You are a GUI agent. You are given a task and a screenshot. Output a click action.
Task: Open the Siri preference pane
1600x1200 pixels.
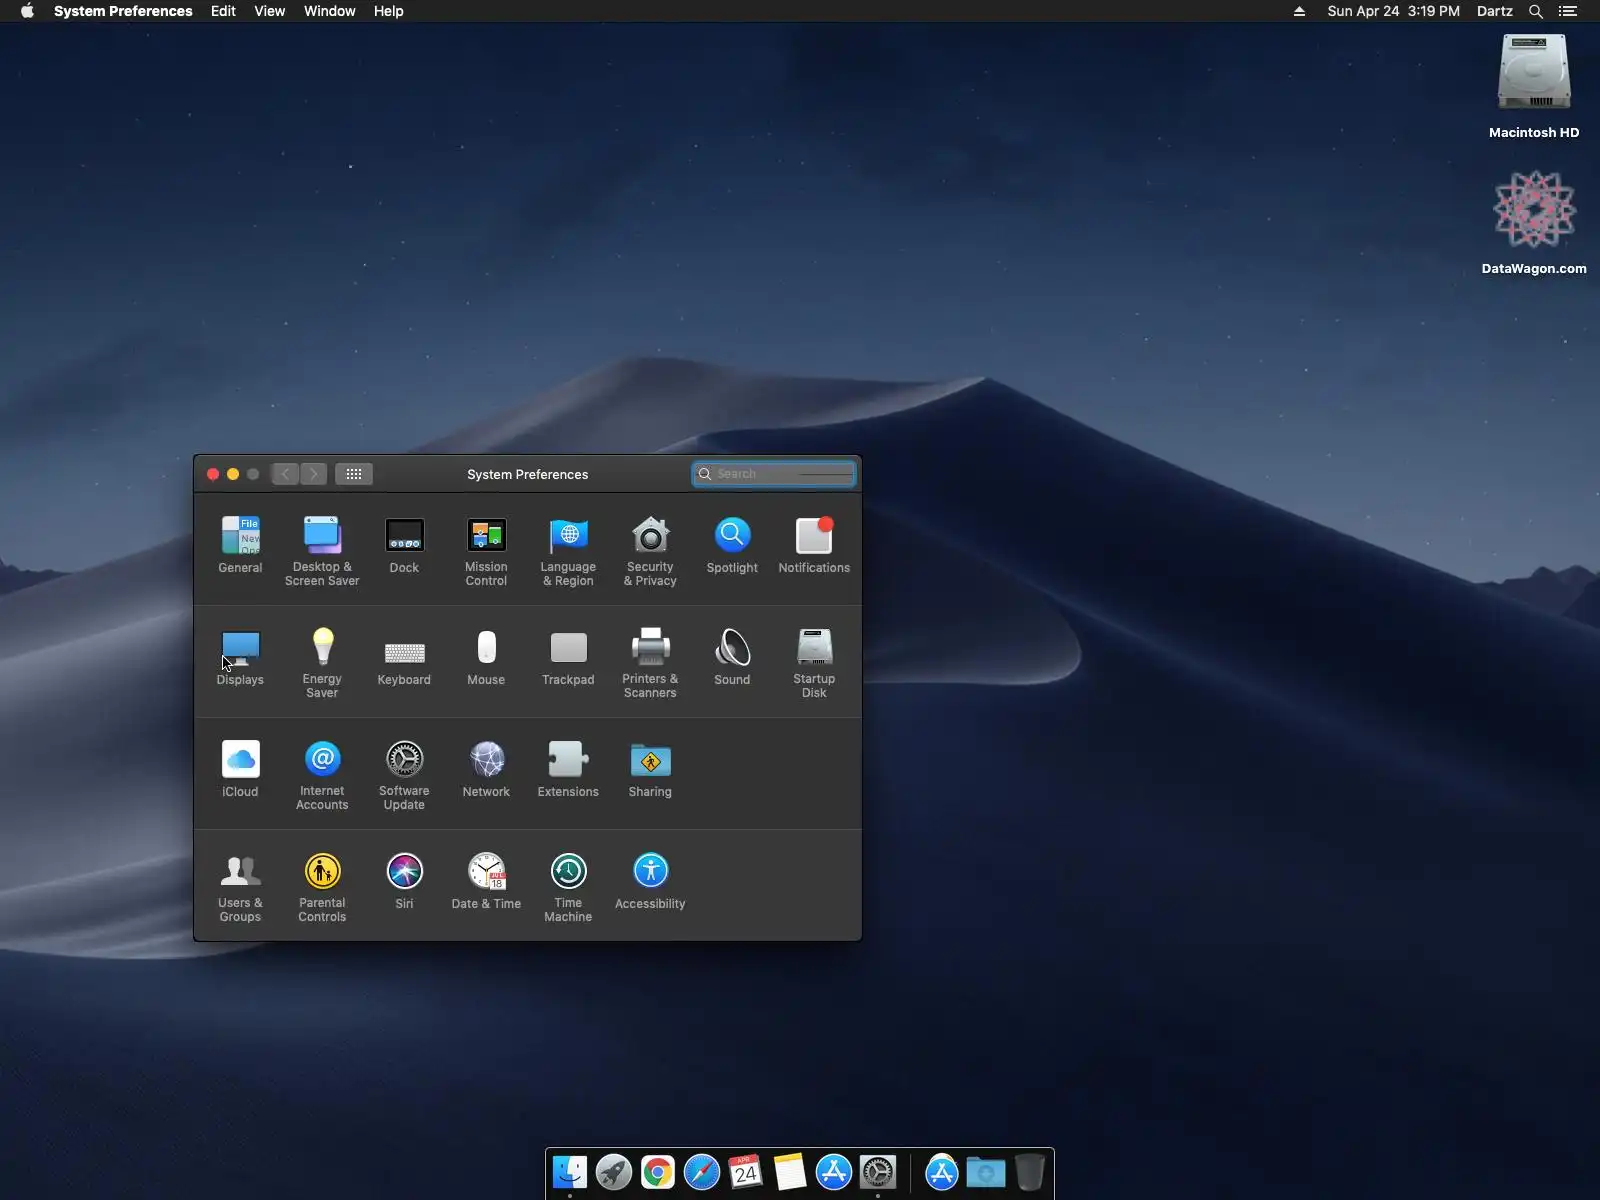click(404, 881)
